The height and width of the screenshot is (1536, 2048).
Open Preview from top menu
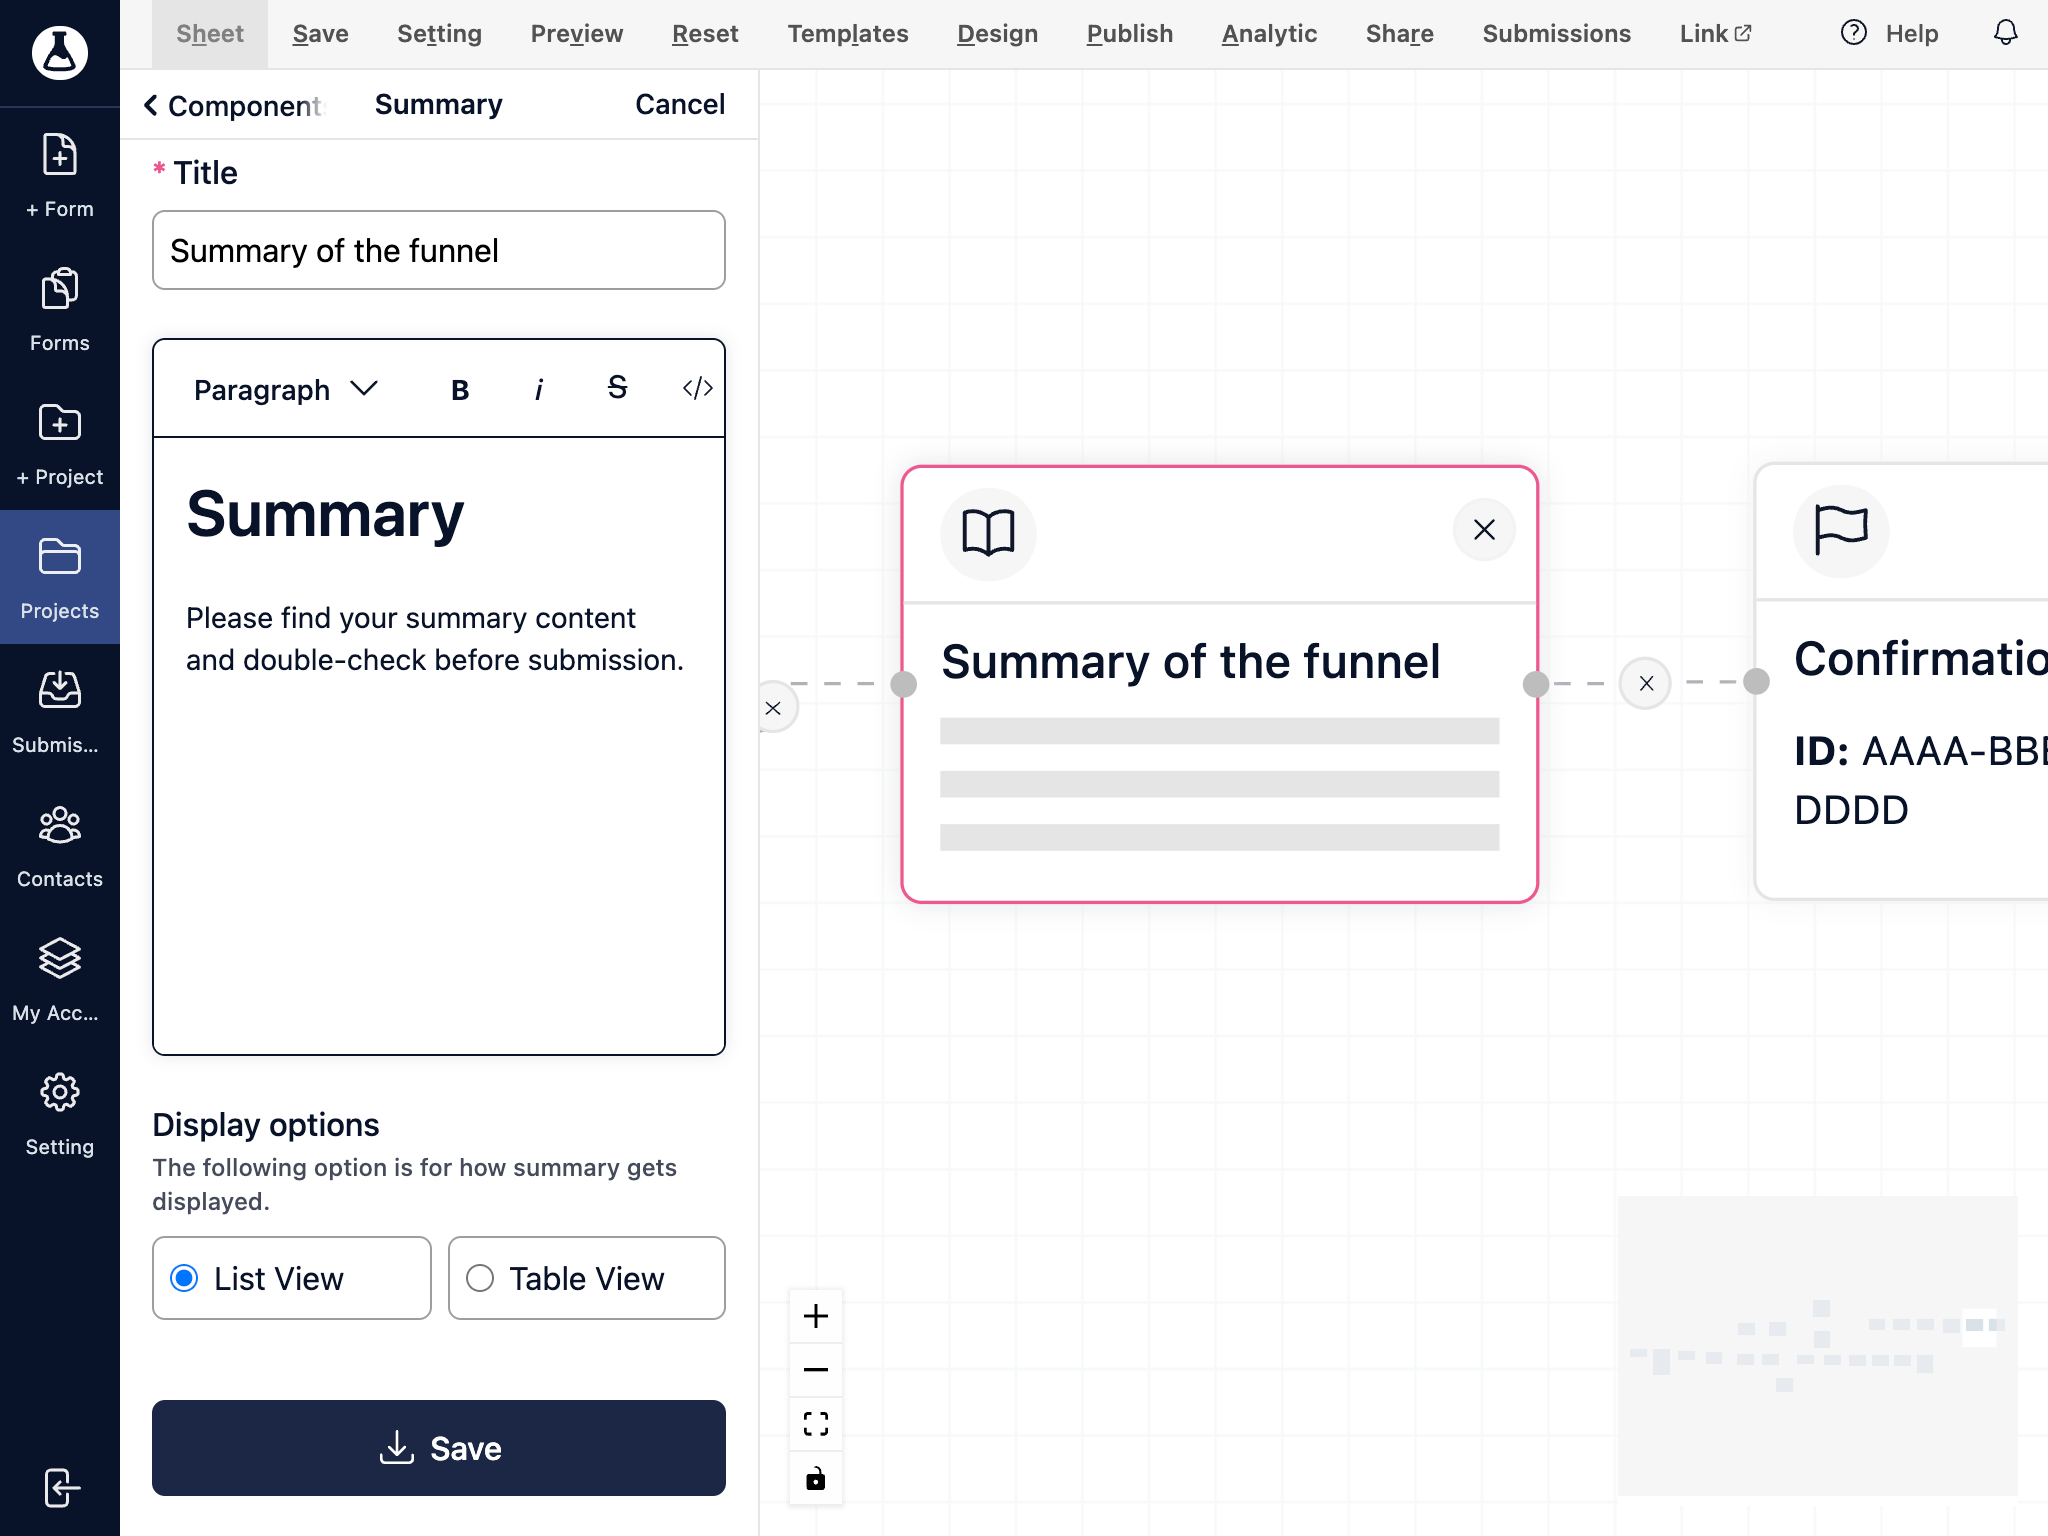coord(577,34)
